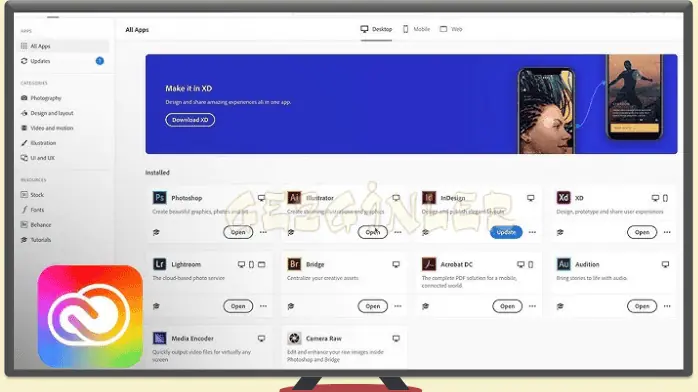
Task: Click the Updates notification badge
Action: pos(100,61)
